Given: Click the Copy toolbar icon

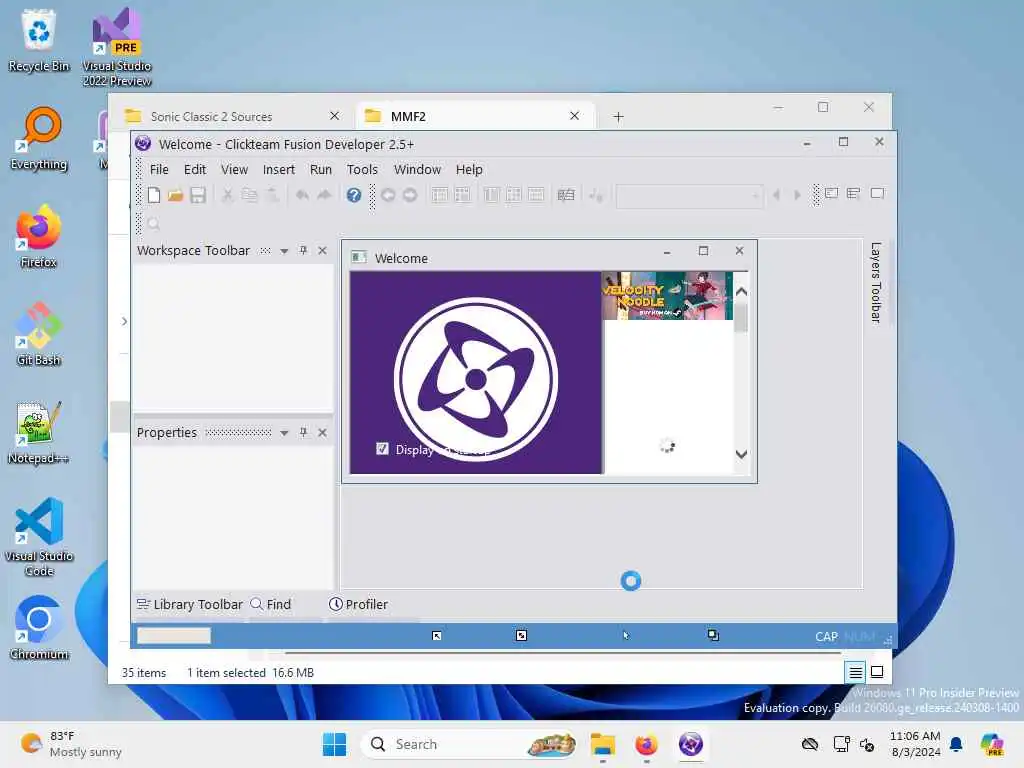Looking at the screenshot, I should (249, 195).
